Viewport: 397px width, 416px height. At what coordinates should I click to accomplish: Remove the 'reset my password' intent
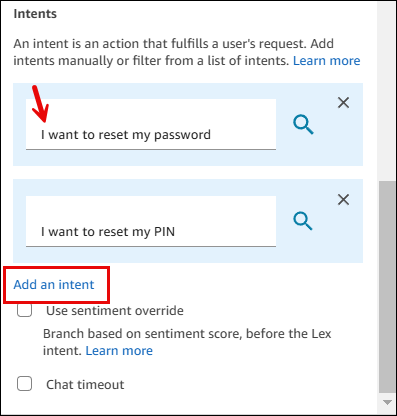click(343, 103)
